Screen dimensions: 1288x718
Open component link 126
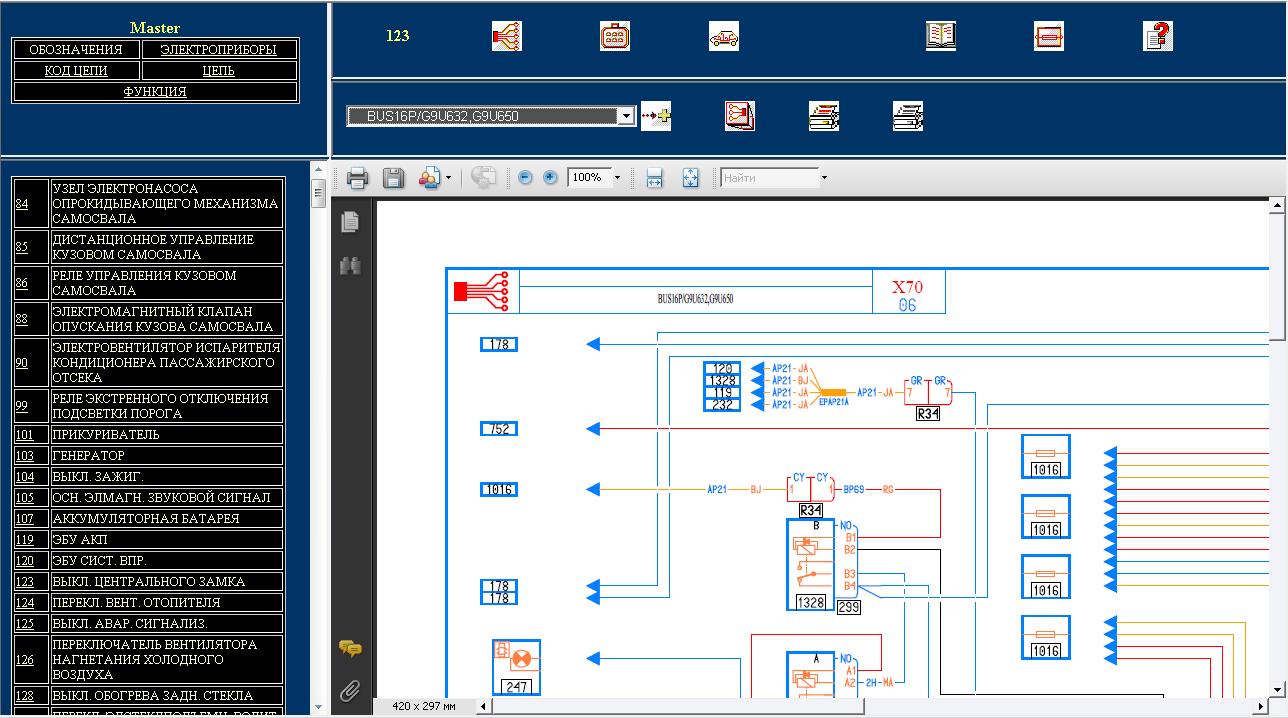click(25, 660)
